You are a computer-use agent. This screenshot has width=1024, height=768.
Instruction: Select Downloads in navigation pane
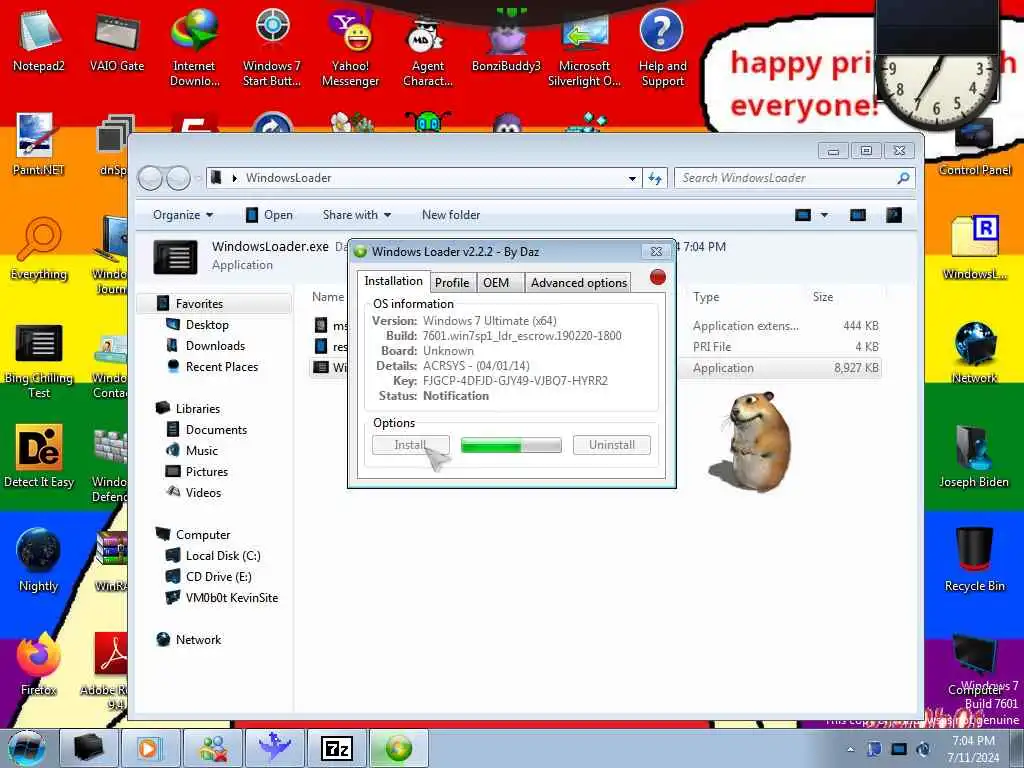[215, 345]
